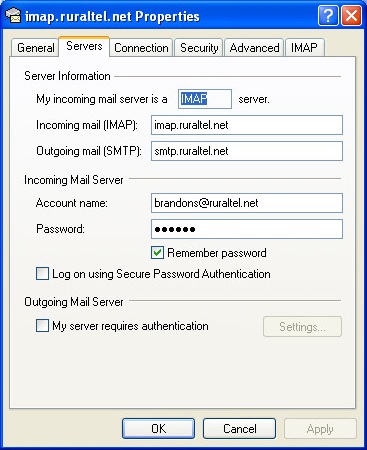
Task: Close the Properties dialog with the X
Action: click(x=352, y=15)
